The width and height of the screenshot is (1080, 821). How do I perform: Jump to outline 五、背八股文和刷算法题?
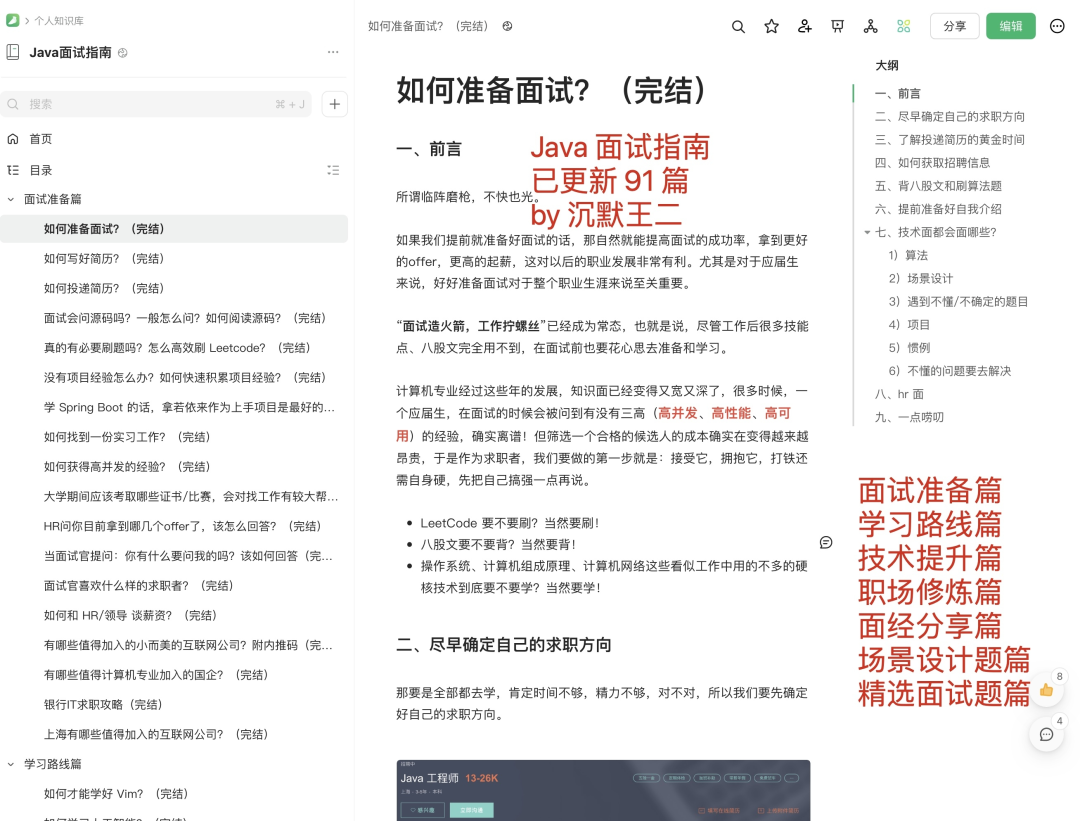pos(938,186)
